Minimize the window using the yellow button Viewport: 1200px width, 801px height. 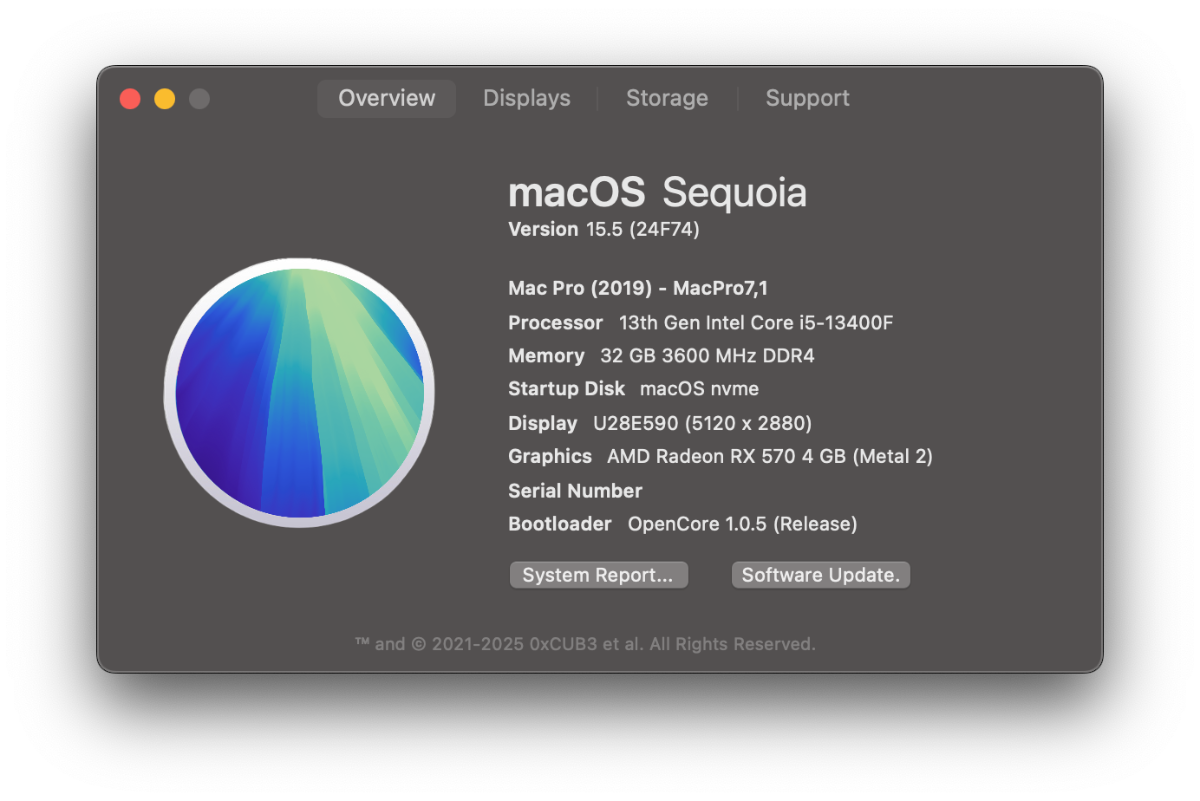click(165, 99)
